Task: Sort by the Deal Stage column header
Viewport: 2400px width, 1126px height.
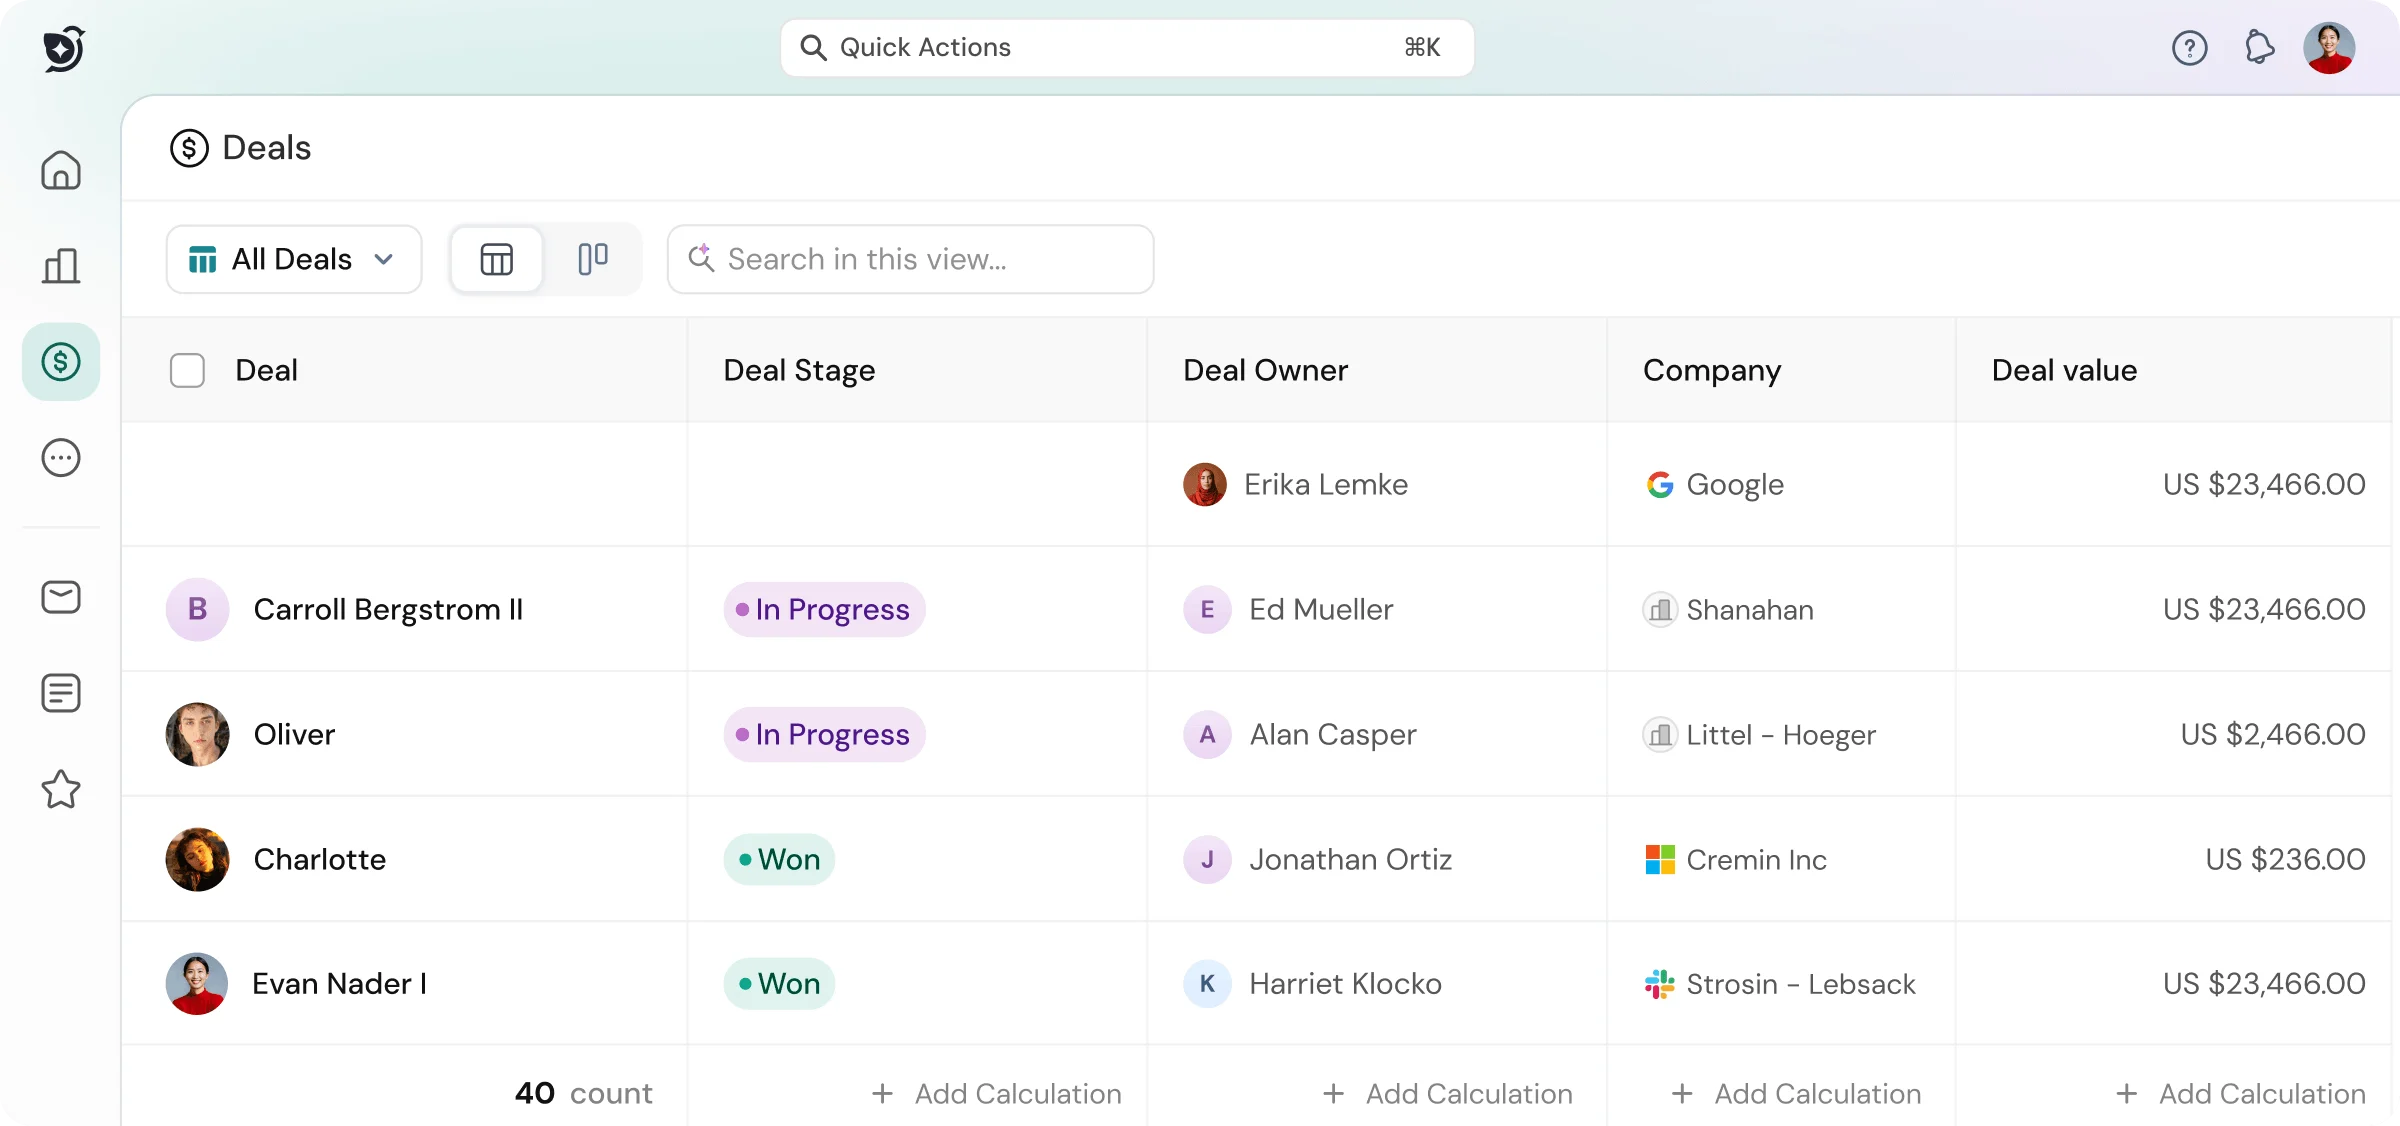Action: click(799, 371)
